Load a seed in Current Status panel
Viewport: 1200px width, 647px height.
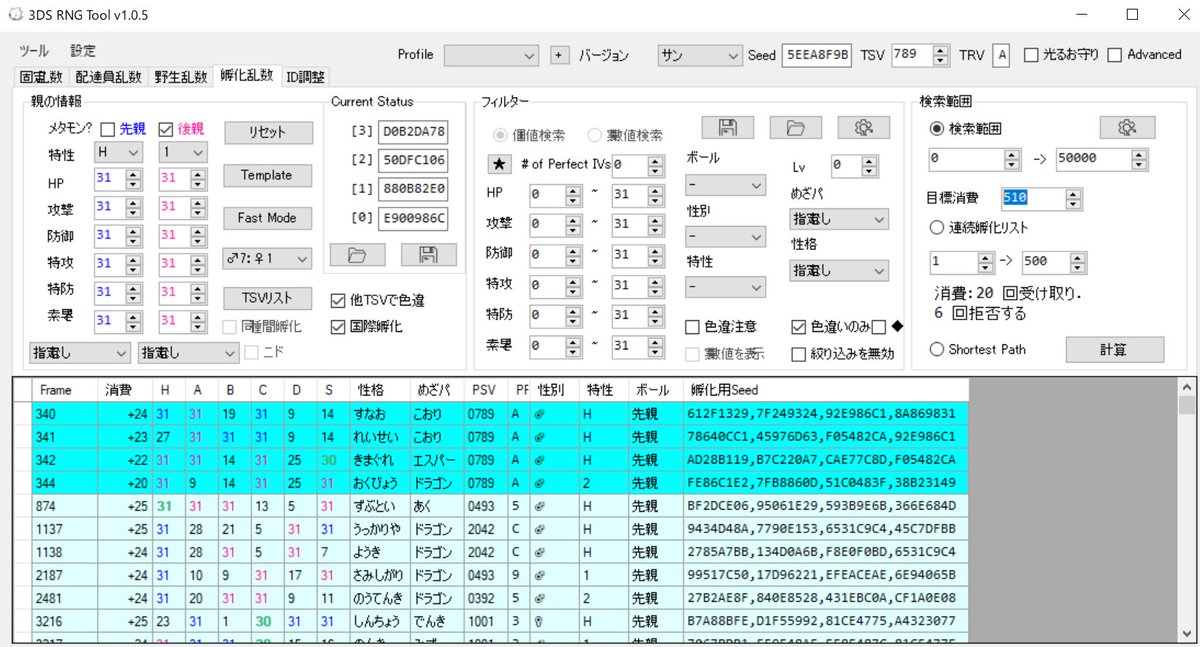(356, 254)
